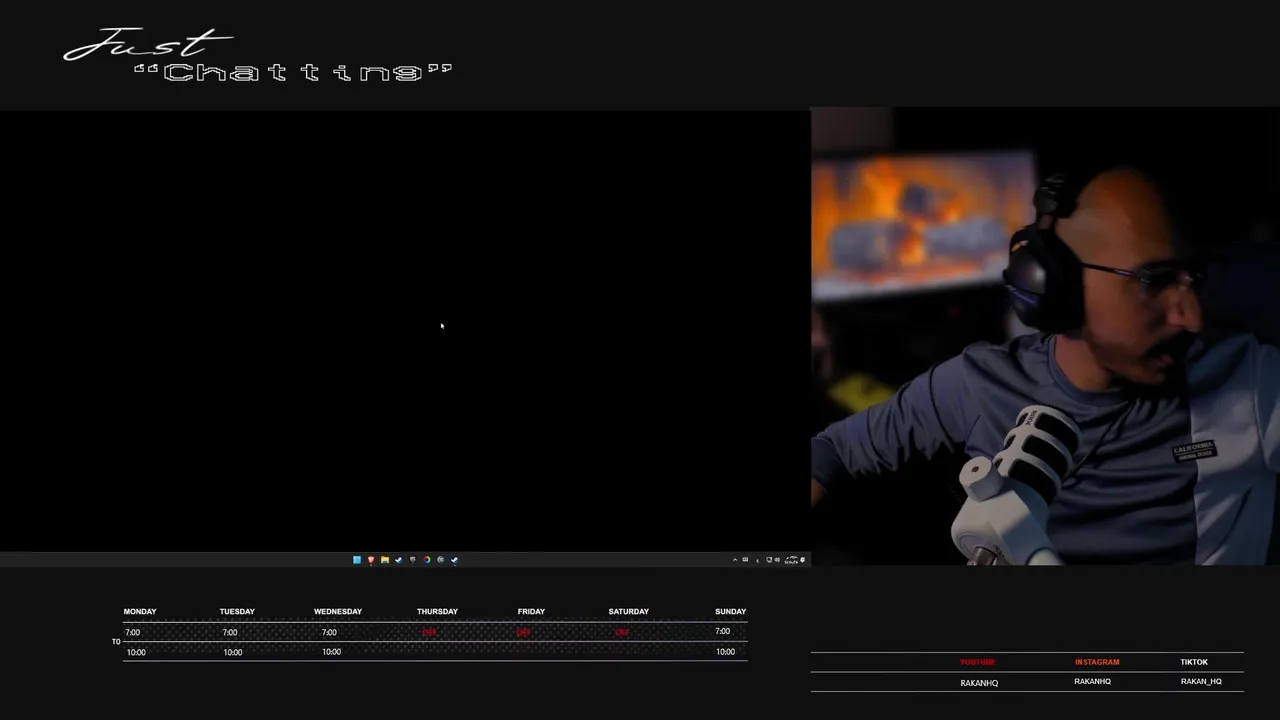Select the TUESDAY schedule heading
The height and width of the screenshot is (720, 1280).
click(237, 611)
